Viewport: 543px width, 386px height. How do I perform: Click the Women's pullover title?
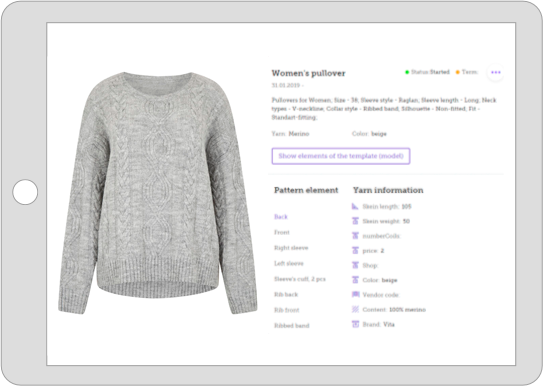click(x=308, y=73)
